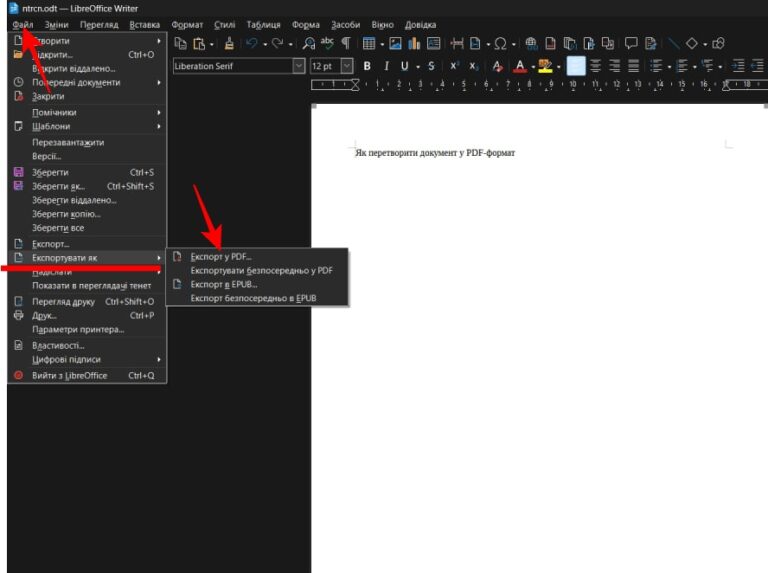
Task: Click the Insert Image toolbar icon
Action: coord(395,44)
